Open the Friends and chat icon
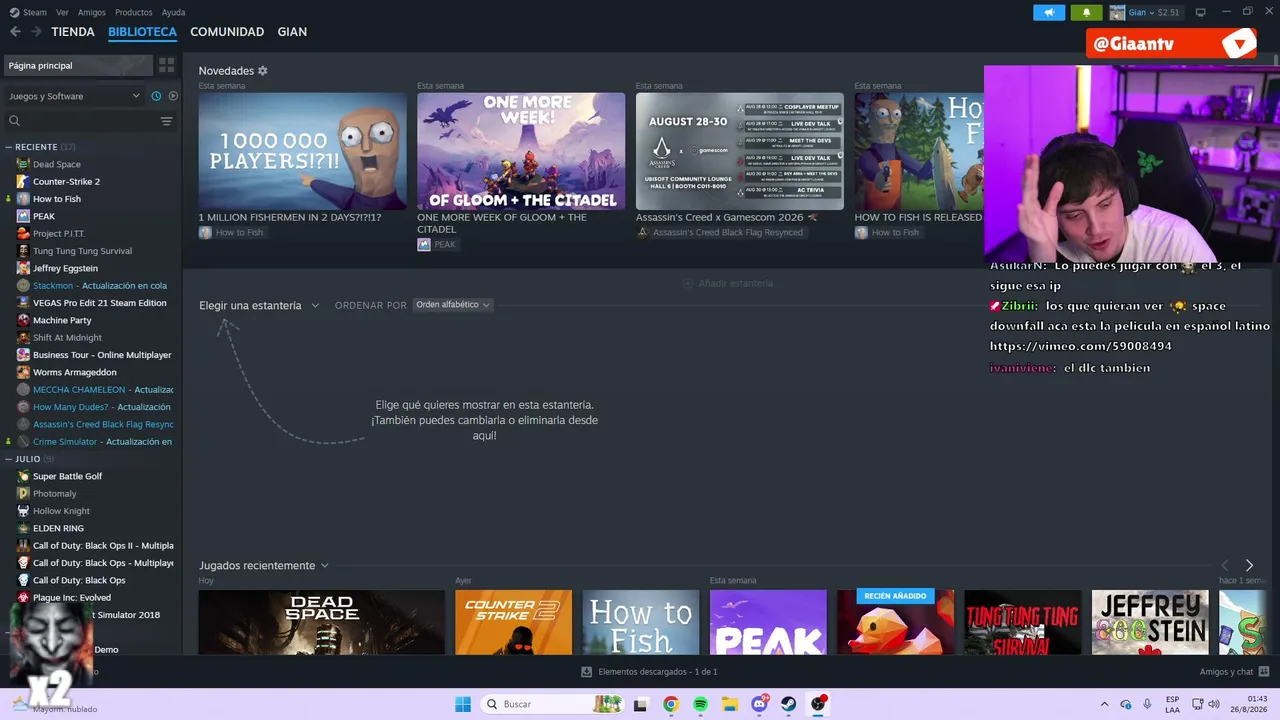Screen dimensions: 1280x720 (x=1264, y=672)
